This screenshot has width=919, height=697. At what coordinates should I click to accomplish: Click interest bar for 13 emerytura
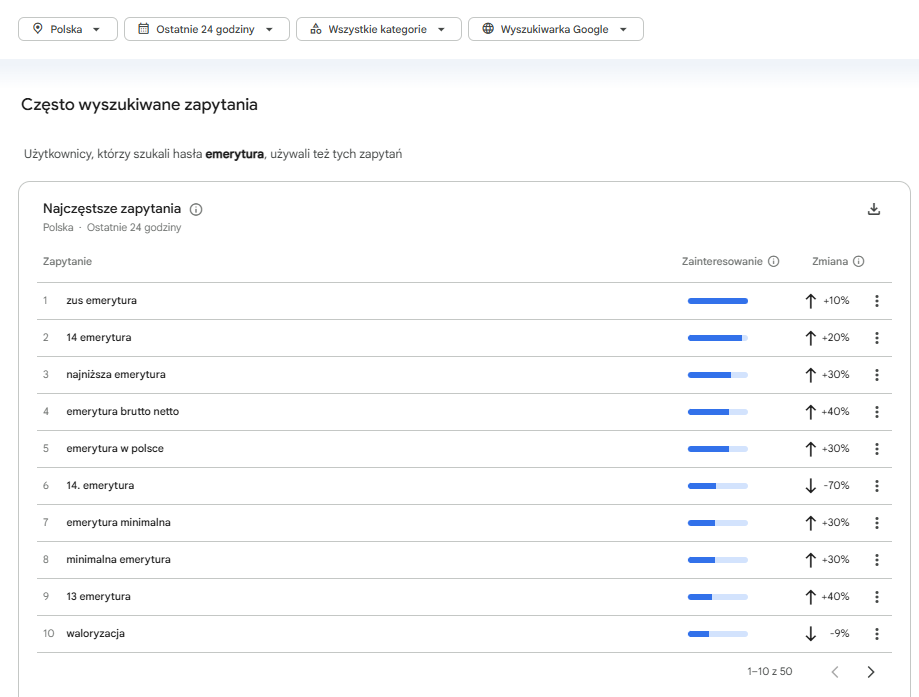click(x=718, y=597)
